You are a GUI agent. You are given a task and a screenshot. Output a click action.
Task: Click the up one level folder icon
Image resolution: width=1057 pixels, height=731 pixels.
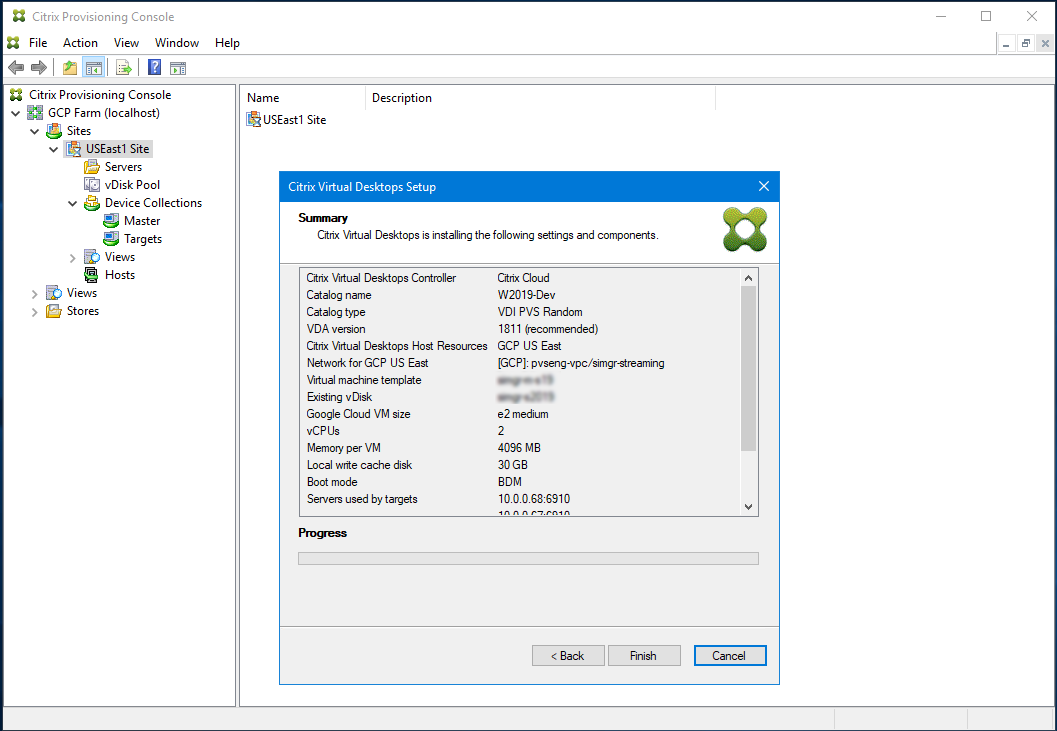pyautogui.click(x=68, y=67)
